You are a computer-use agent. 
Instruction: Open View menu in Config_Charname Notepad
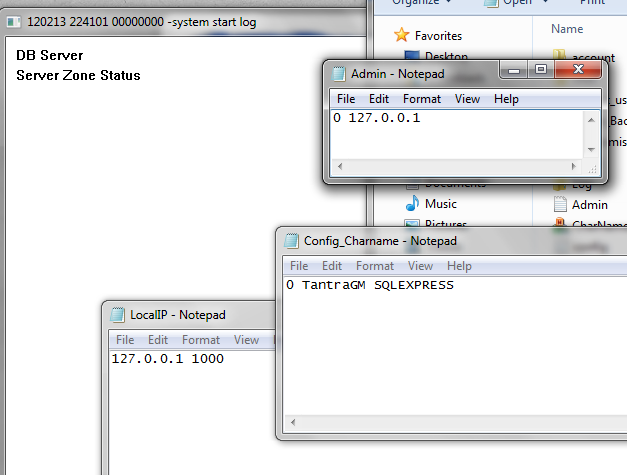tap(420, 266)
